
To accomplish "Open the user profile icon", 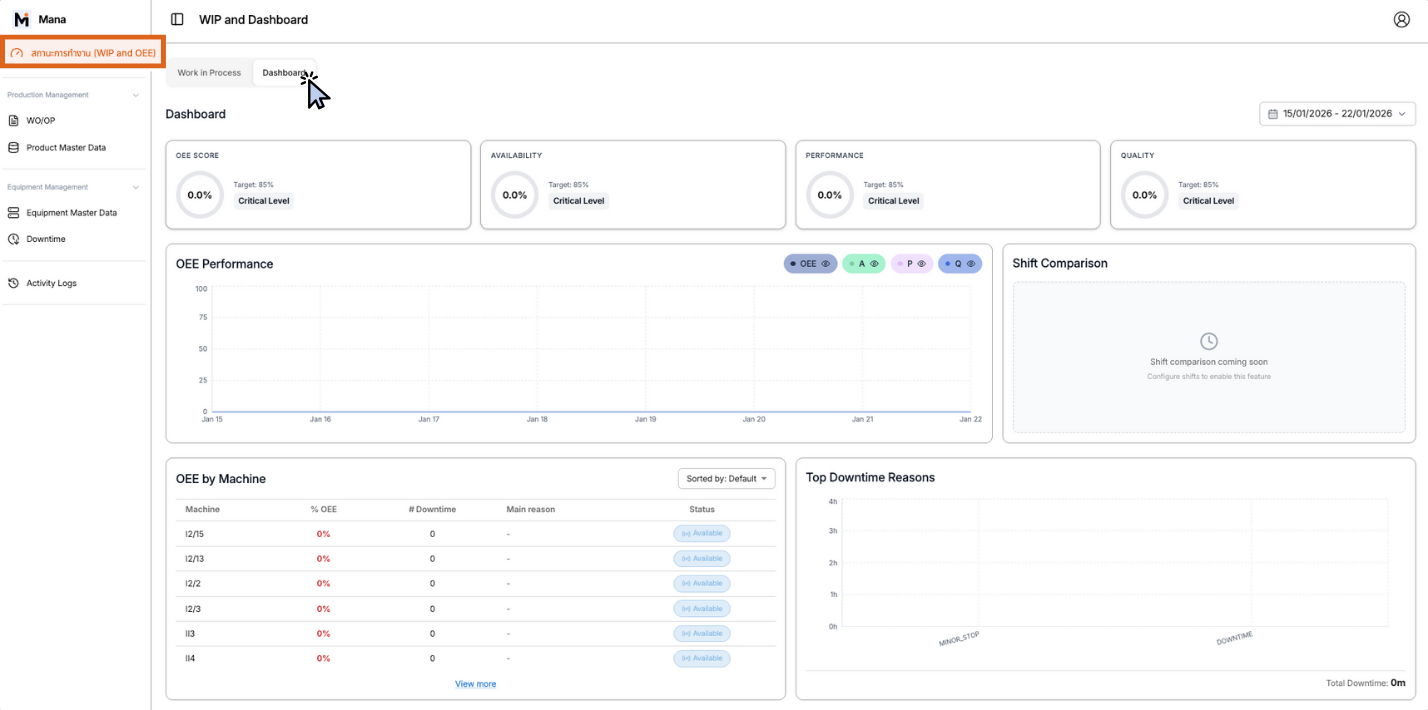I will [x=1403, y=19].
